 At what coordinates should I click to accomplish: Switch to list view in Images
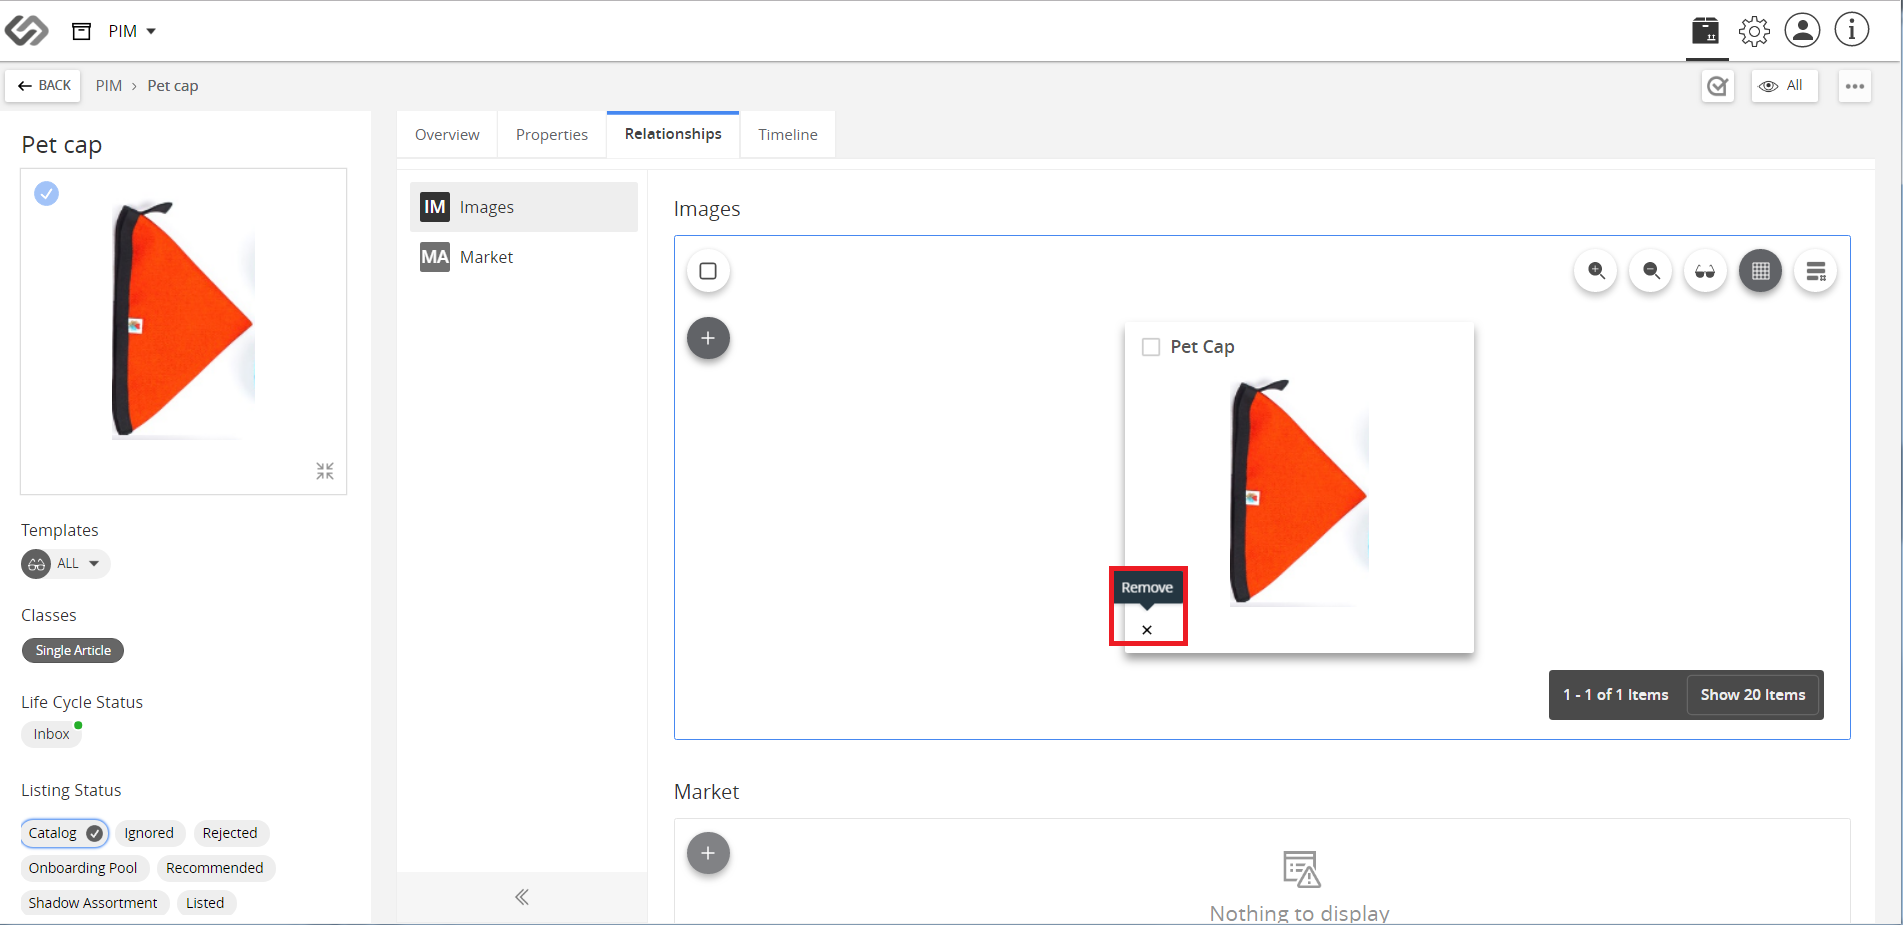pos(1815,271)
